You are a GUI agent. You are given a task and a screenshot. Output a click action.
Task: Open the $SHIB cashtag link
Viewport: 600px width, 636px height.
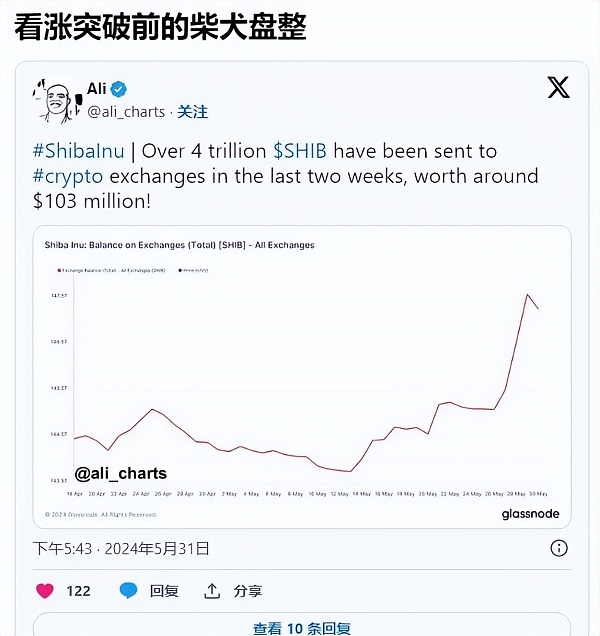(300, 152)
